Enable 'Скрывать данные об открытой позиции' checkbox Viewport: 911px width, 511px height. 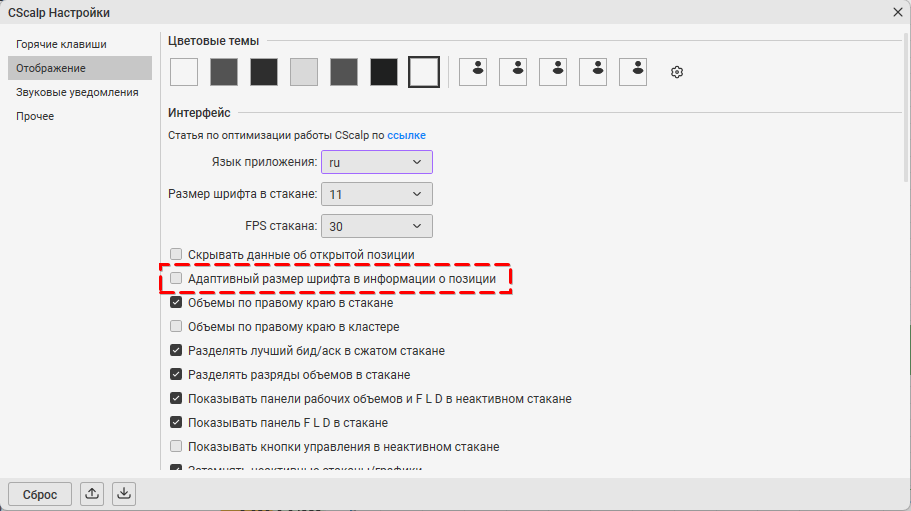pyautogui.click(x=176, y=255)
